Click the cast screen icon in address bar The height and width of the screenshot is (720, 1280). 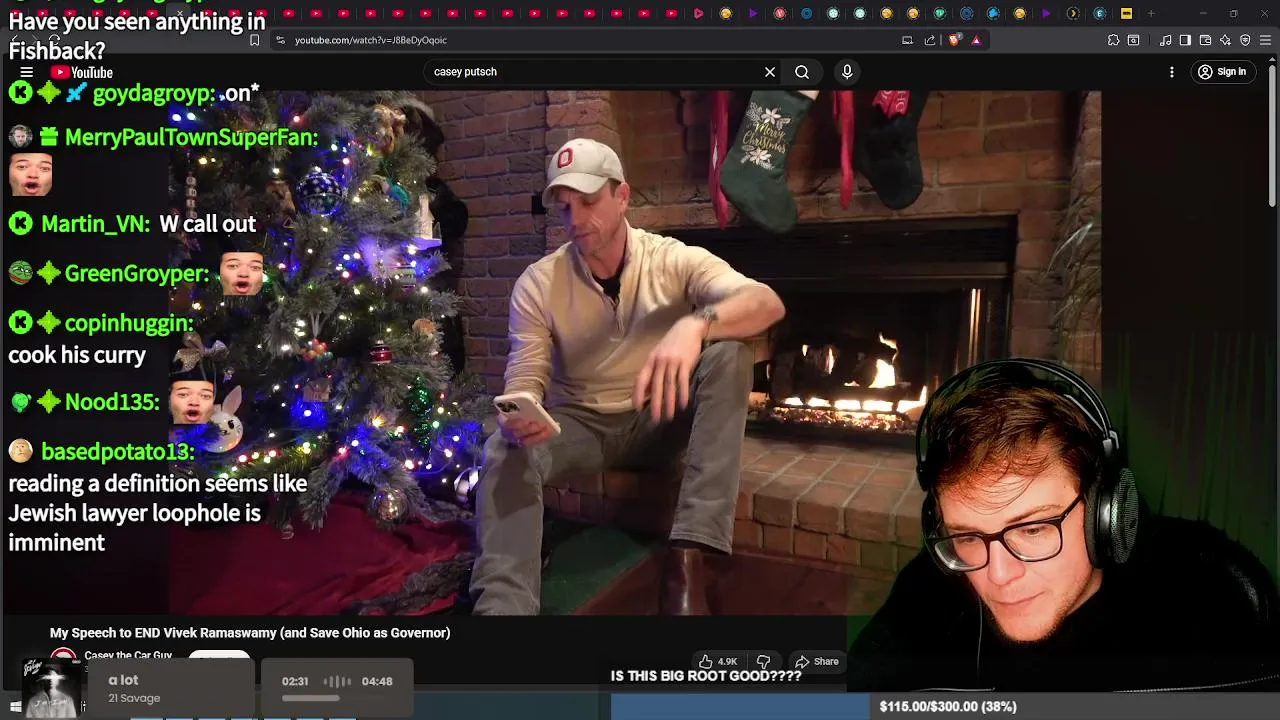[907, 40]
